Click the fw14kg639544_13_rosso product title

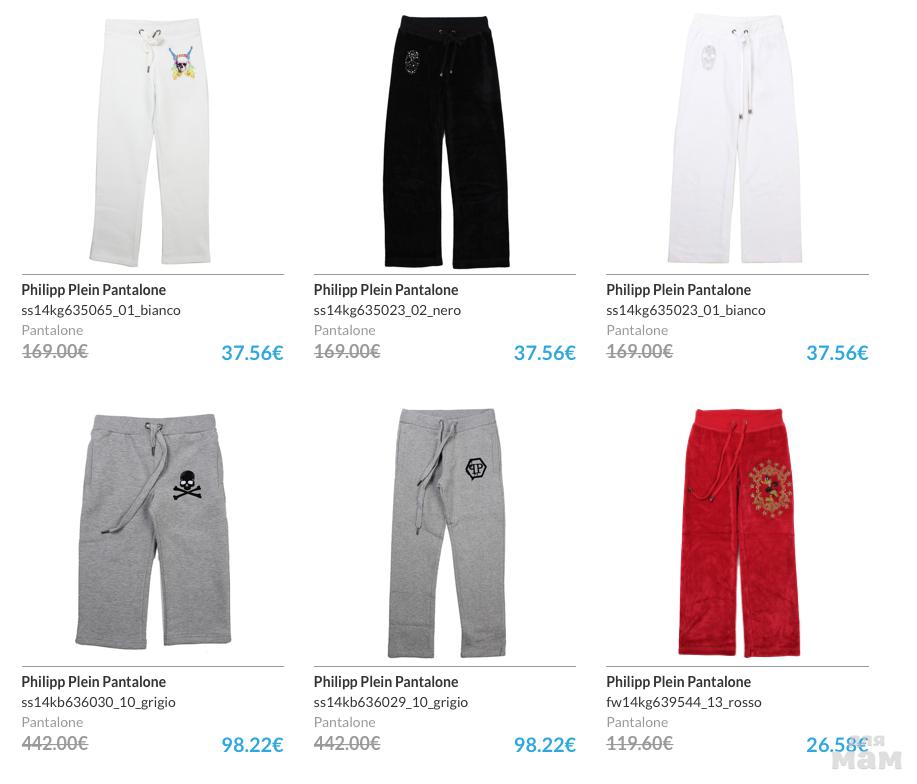(678, 682)
